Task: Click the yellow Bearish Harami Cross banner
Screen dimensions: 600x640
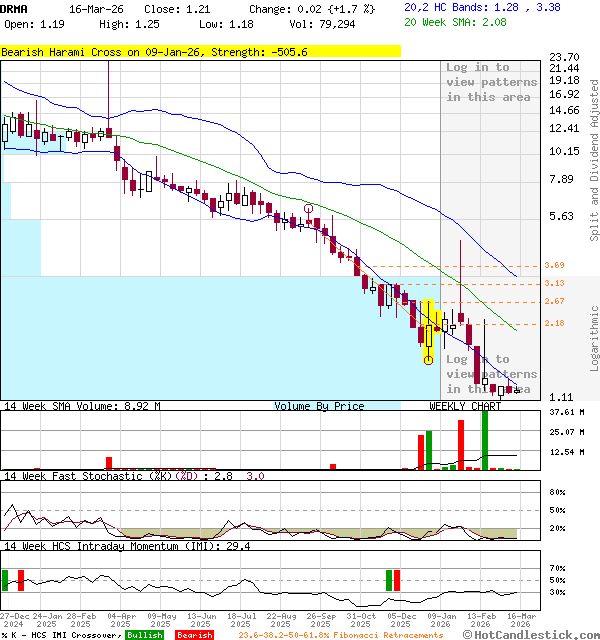Action: 200,51
